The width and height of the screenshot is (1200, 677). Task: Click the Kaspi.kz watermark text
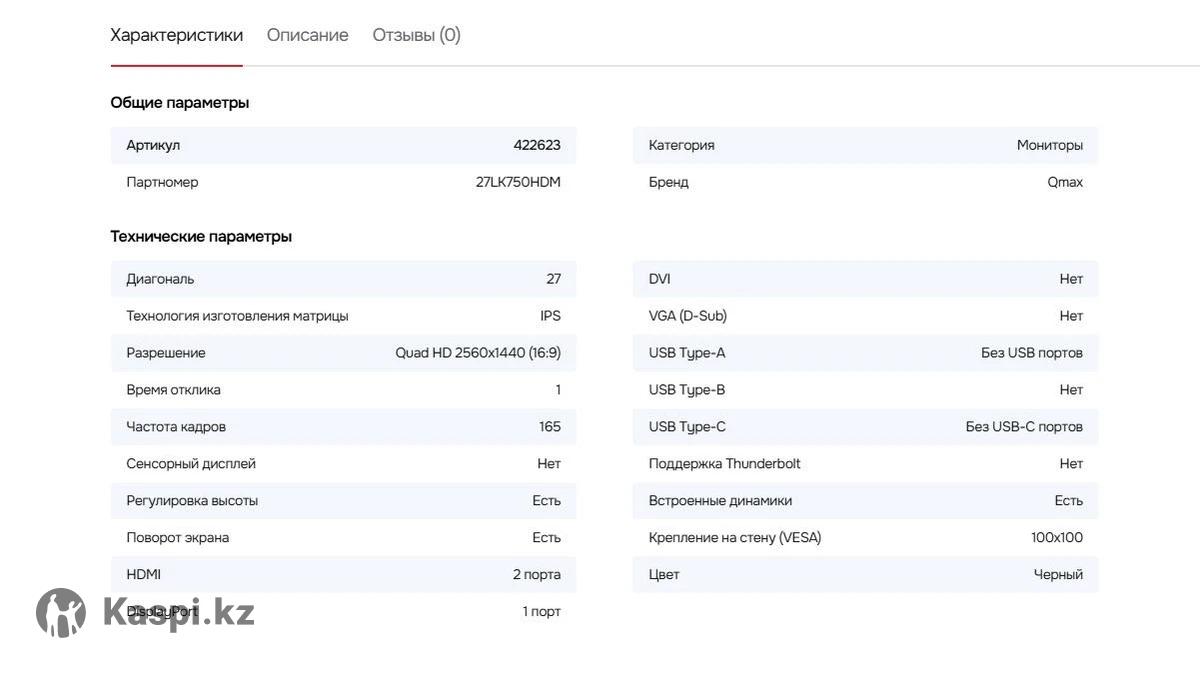coord(178,612)
